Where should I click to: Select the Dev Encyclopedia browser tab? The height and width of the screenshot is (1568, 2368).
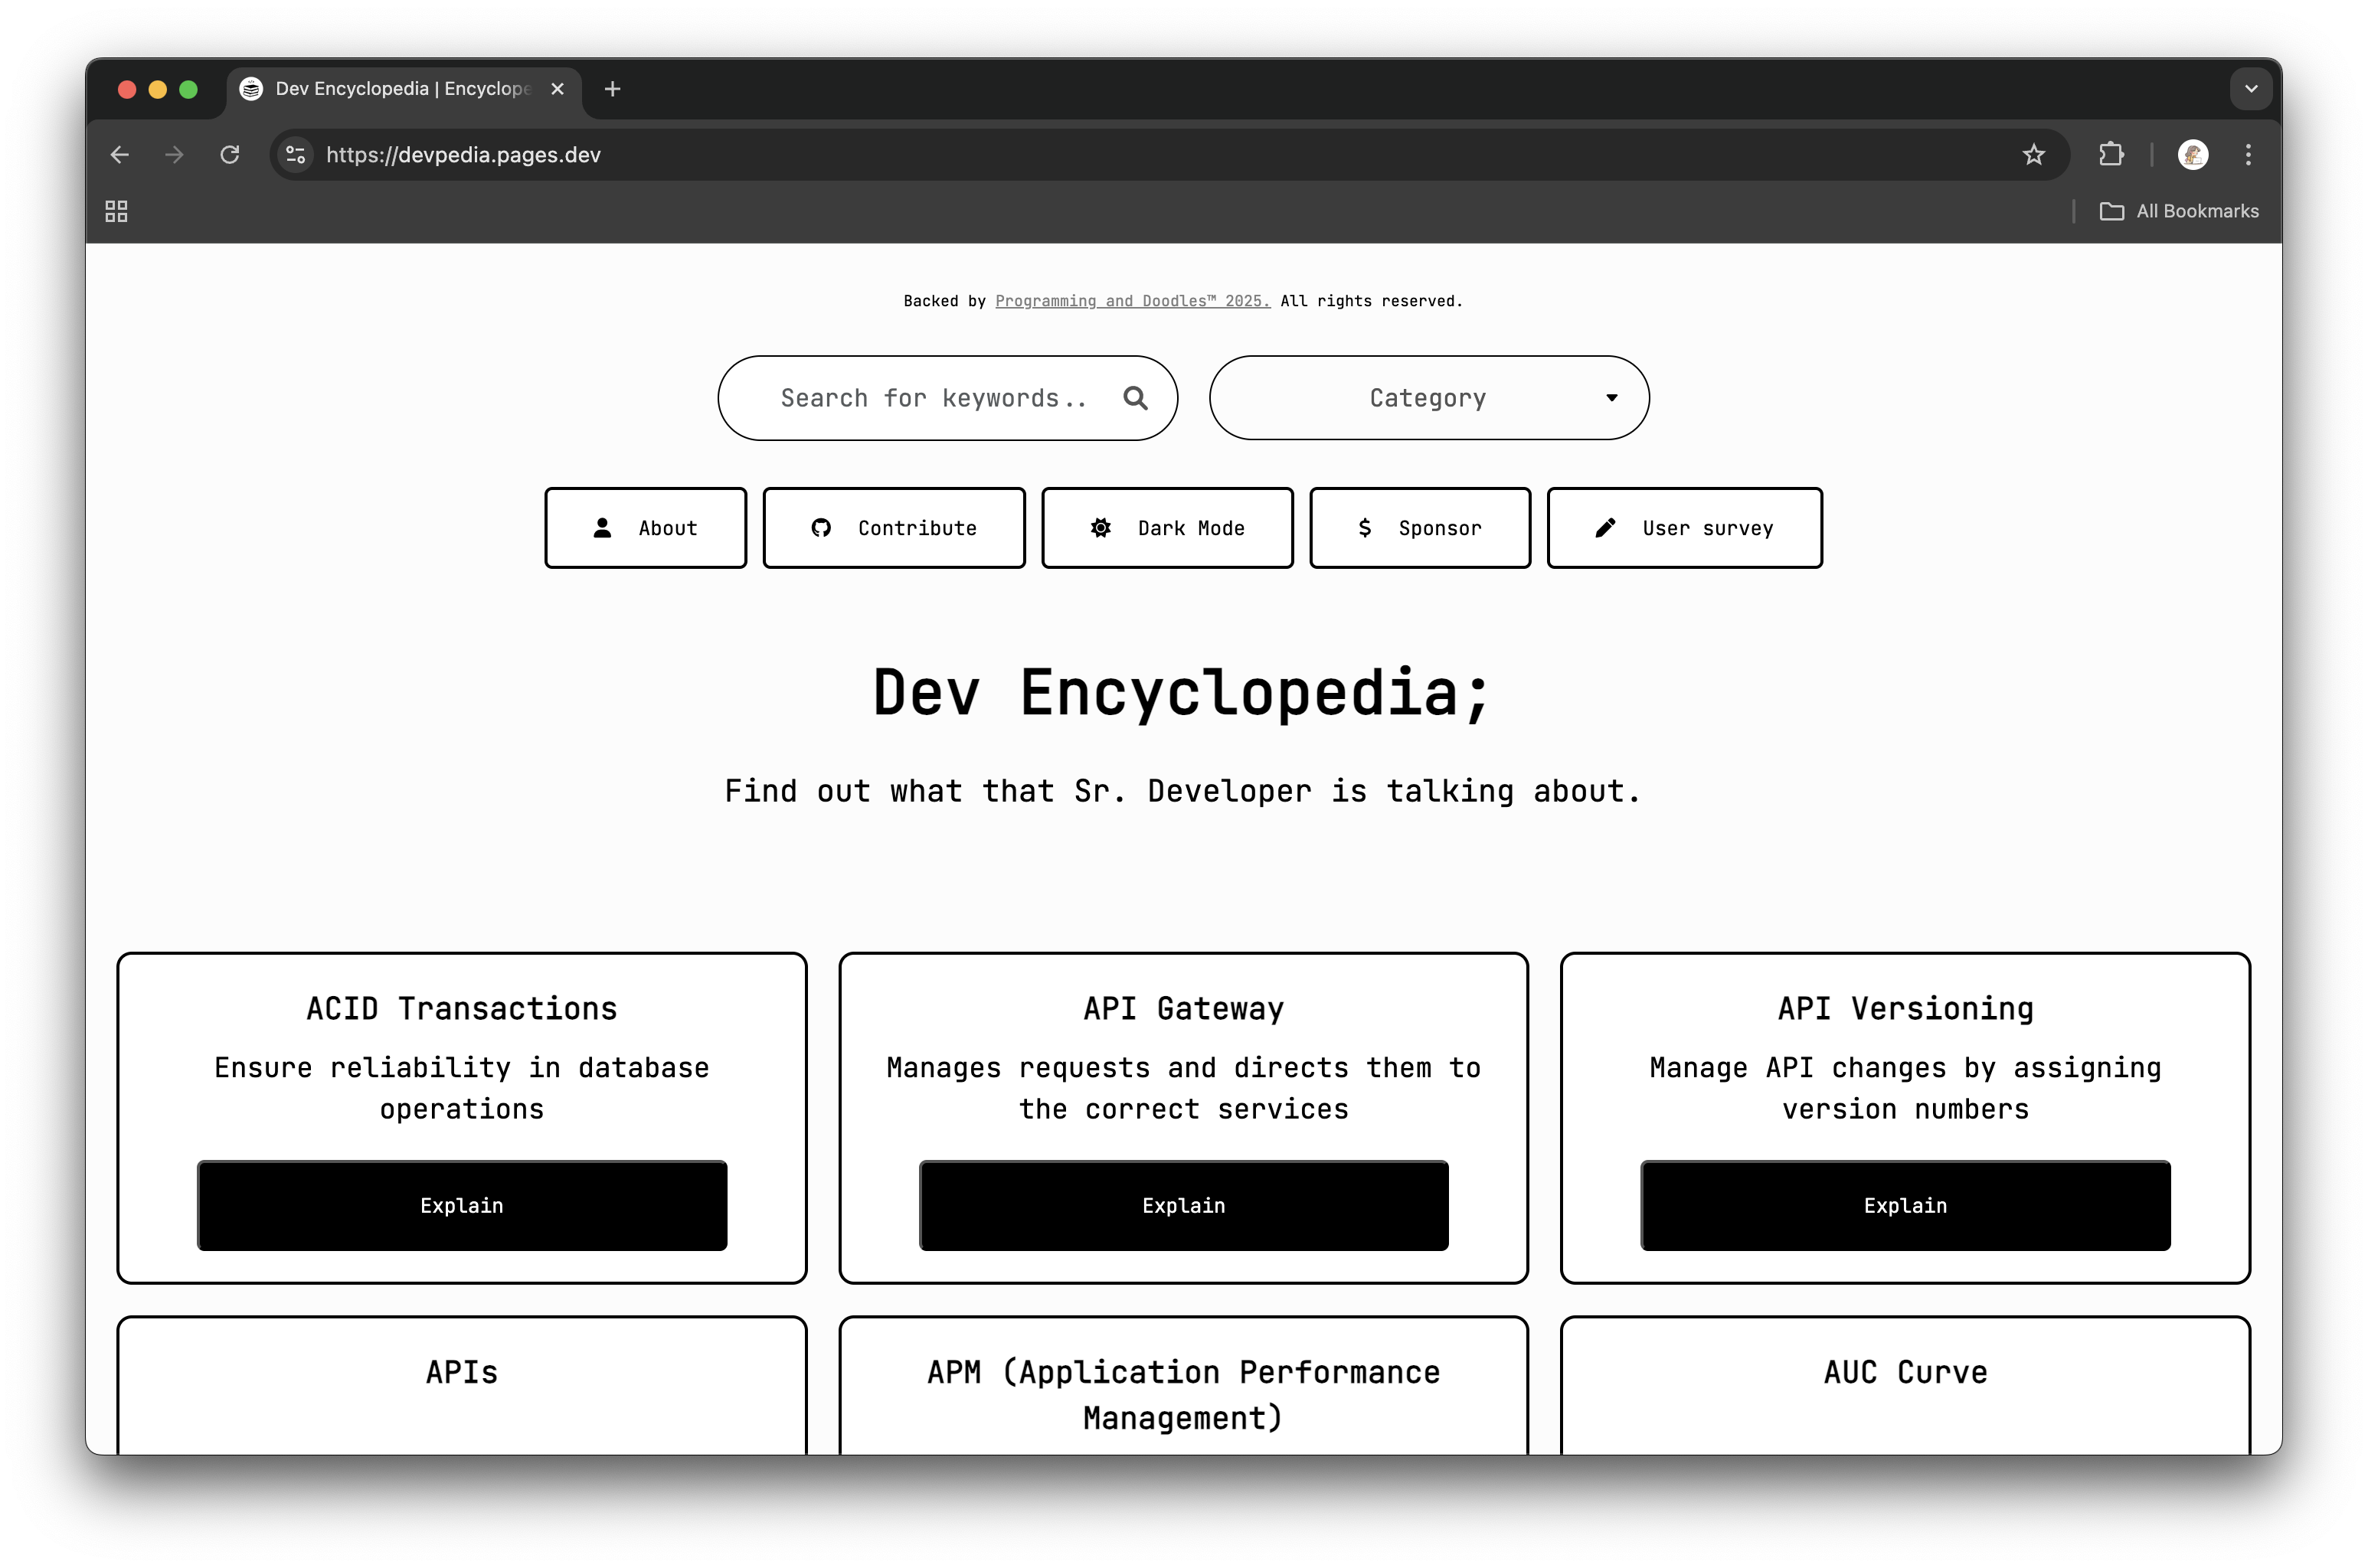[403, 89]
